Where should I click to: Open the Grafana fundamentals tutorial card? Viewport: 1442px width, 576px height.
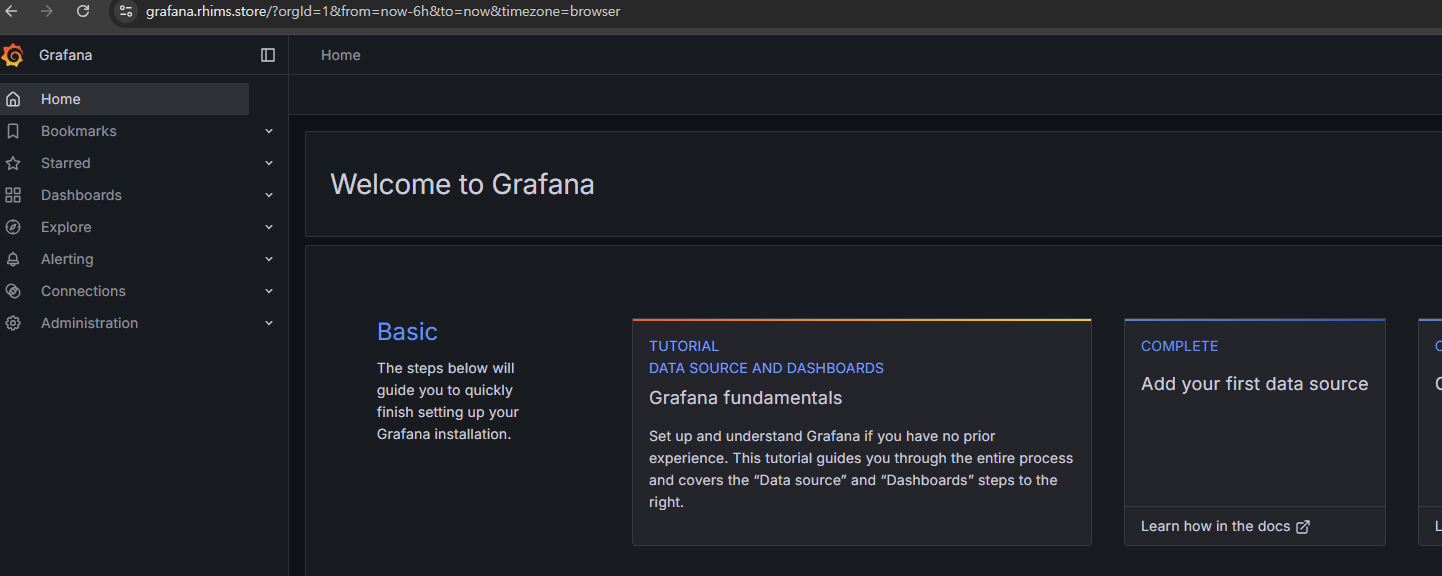[x=862, y=432]
